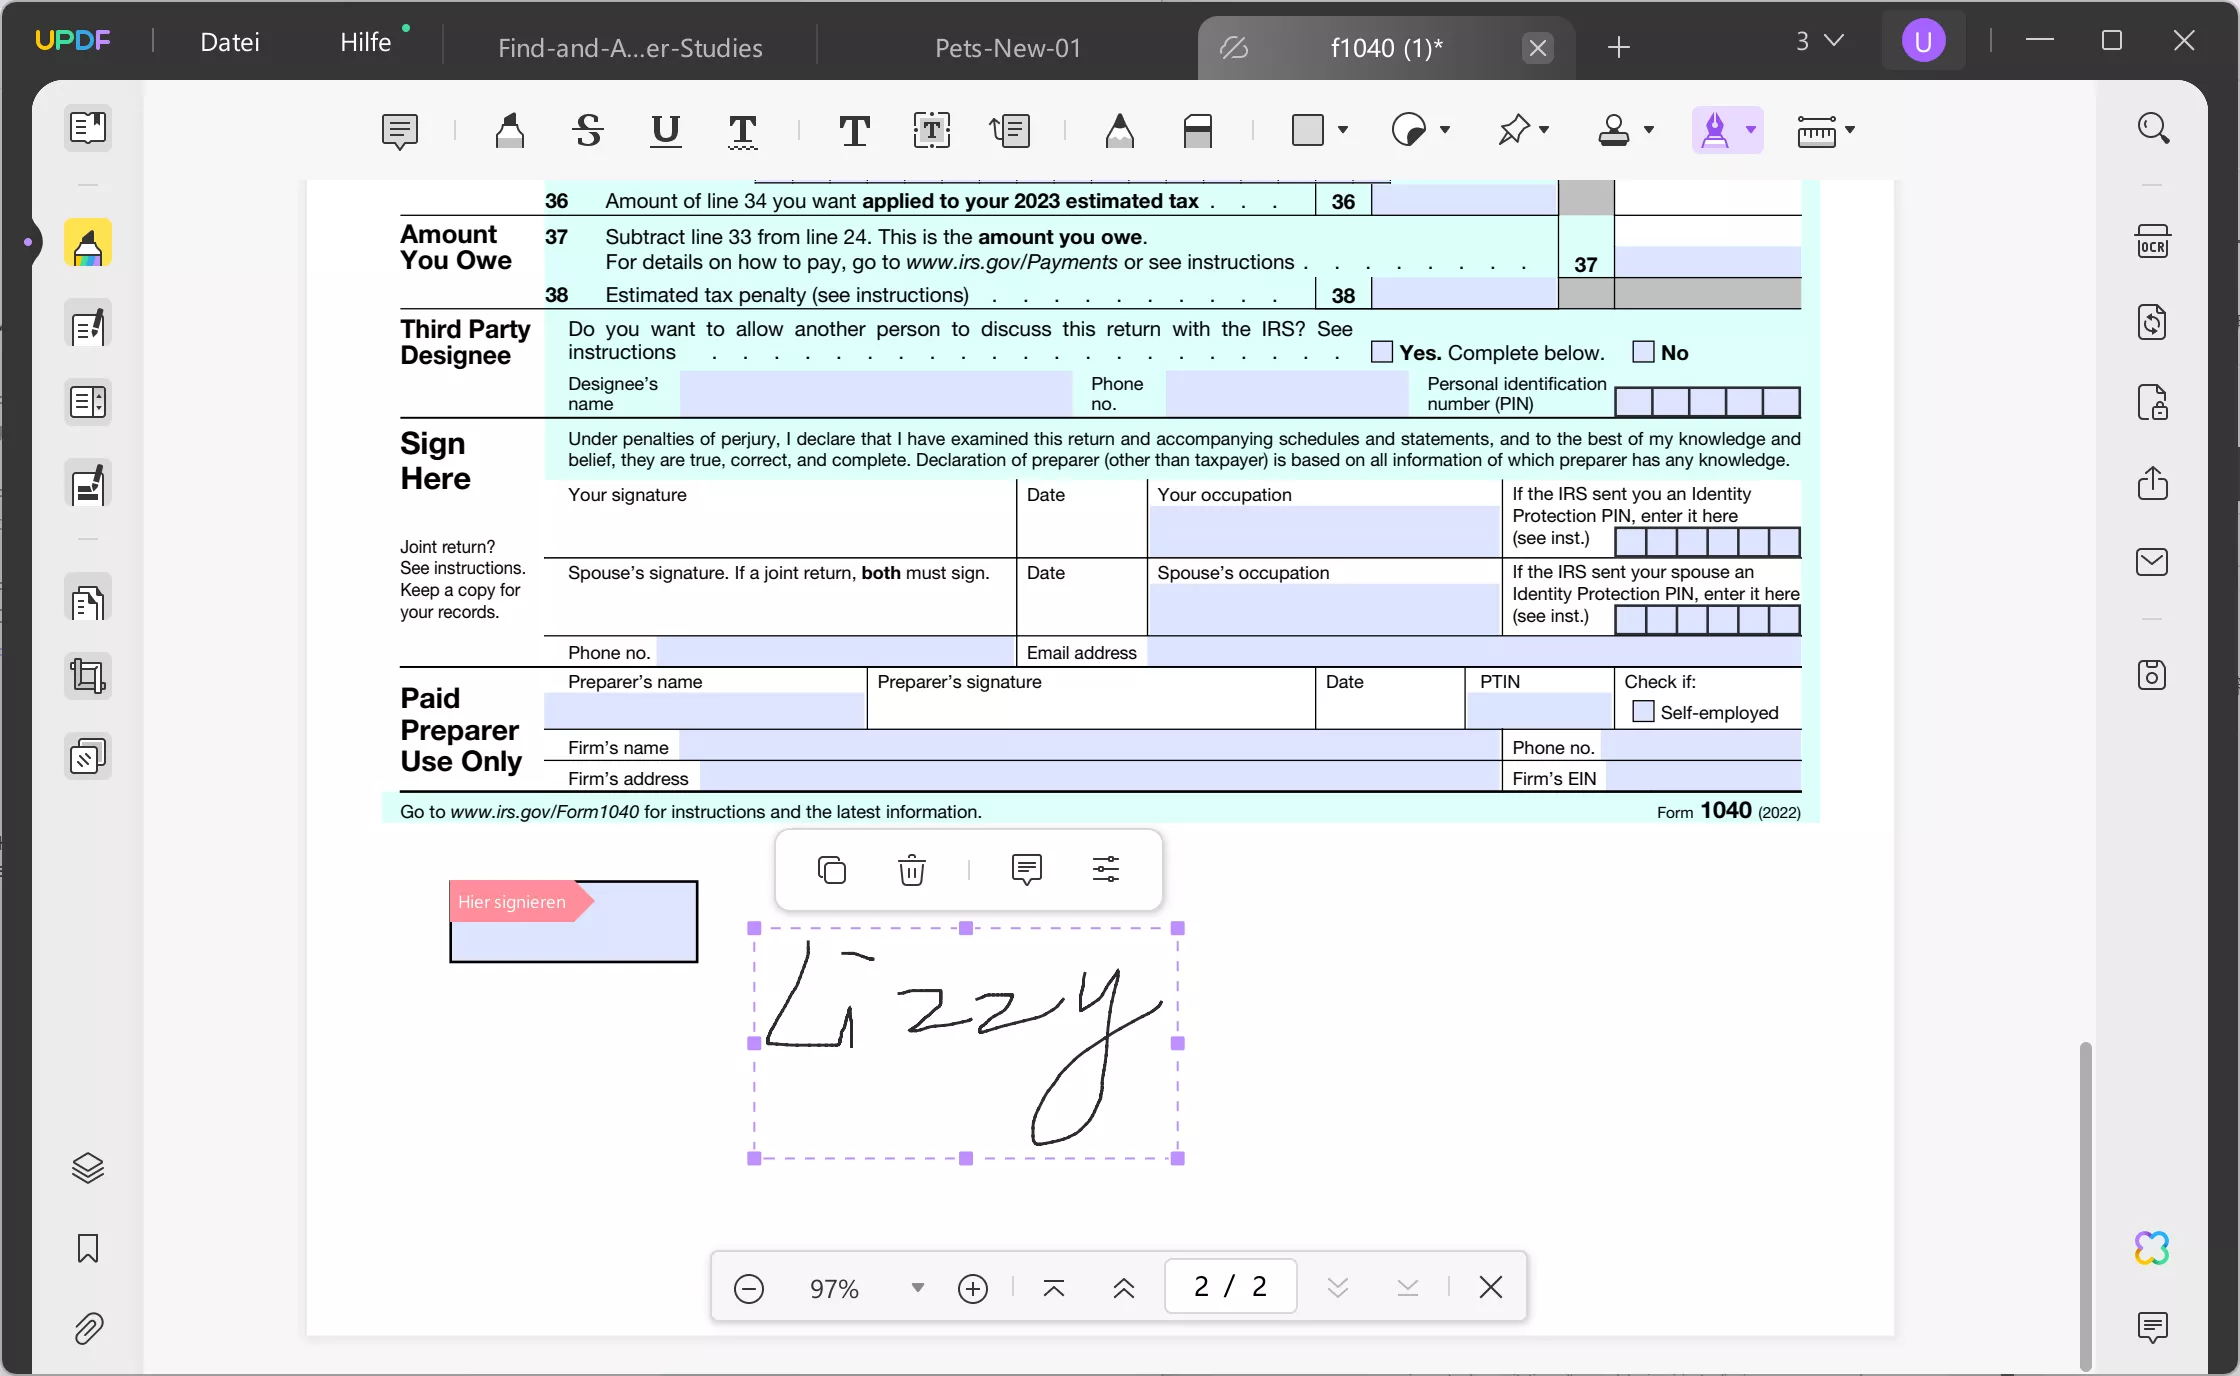The width and height of the screenshot is (2240, 1376).
Task: Select the Strikethrough annotation tool
Action: (587, 131)
